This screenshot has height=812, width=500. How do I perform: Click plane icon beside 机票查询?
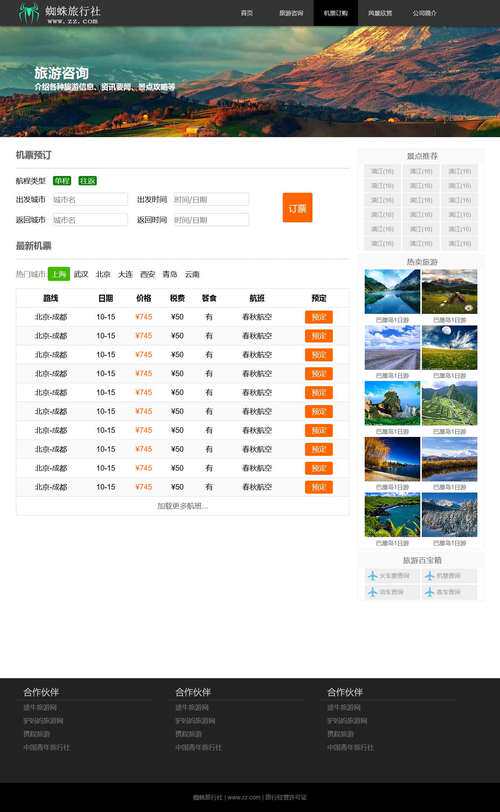(x=429, y=575)
